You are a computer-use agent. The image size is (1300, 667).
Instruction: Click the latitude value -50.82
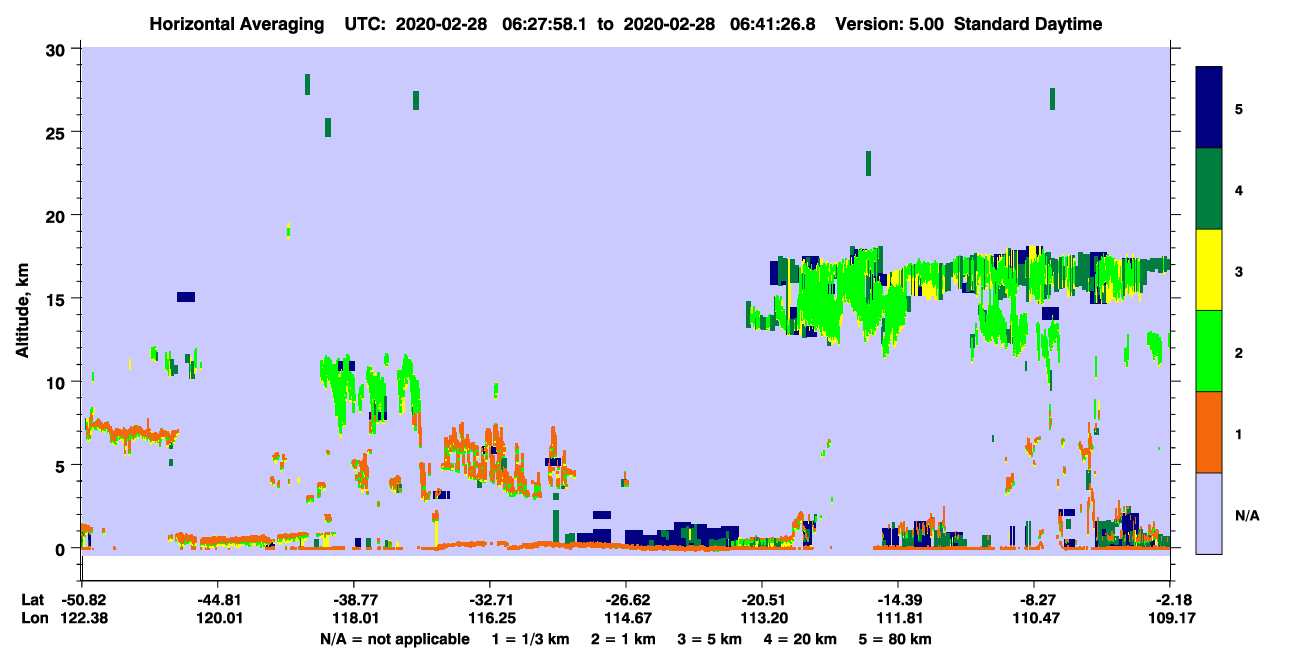pyautogui.click(x=82, y=600)
